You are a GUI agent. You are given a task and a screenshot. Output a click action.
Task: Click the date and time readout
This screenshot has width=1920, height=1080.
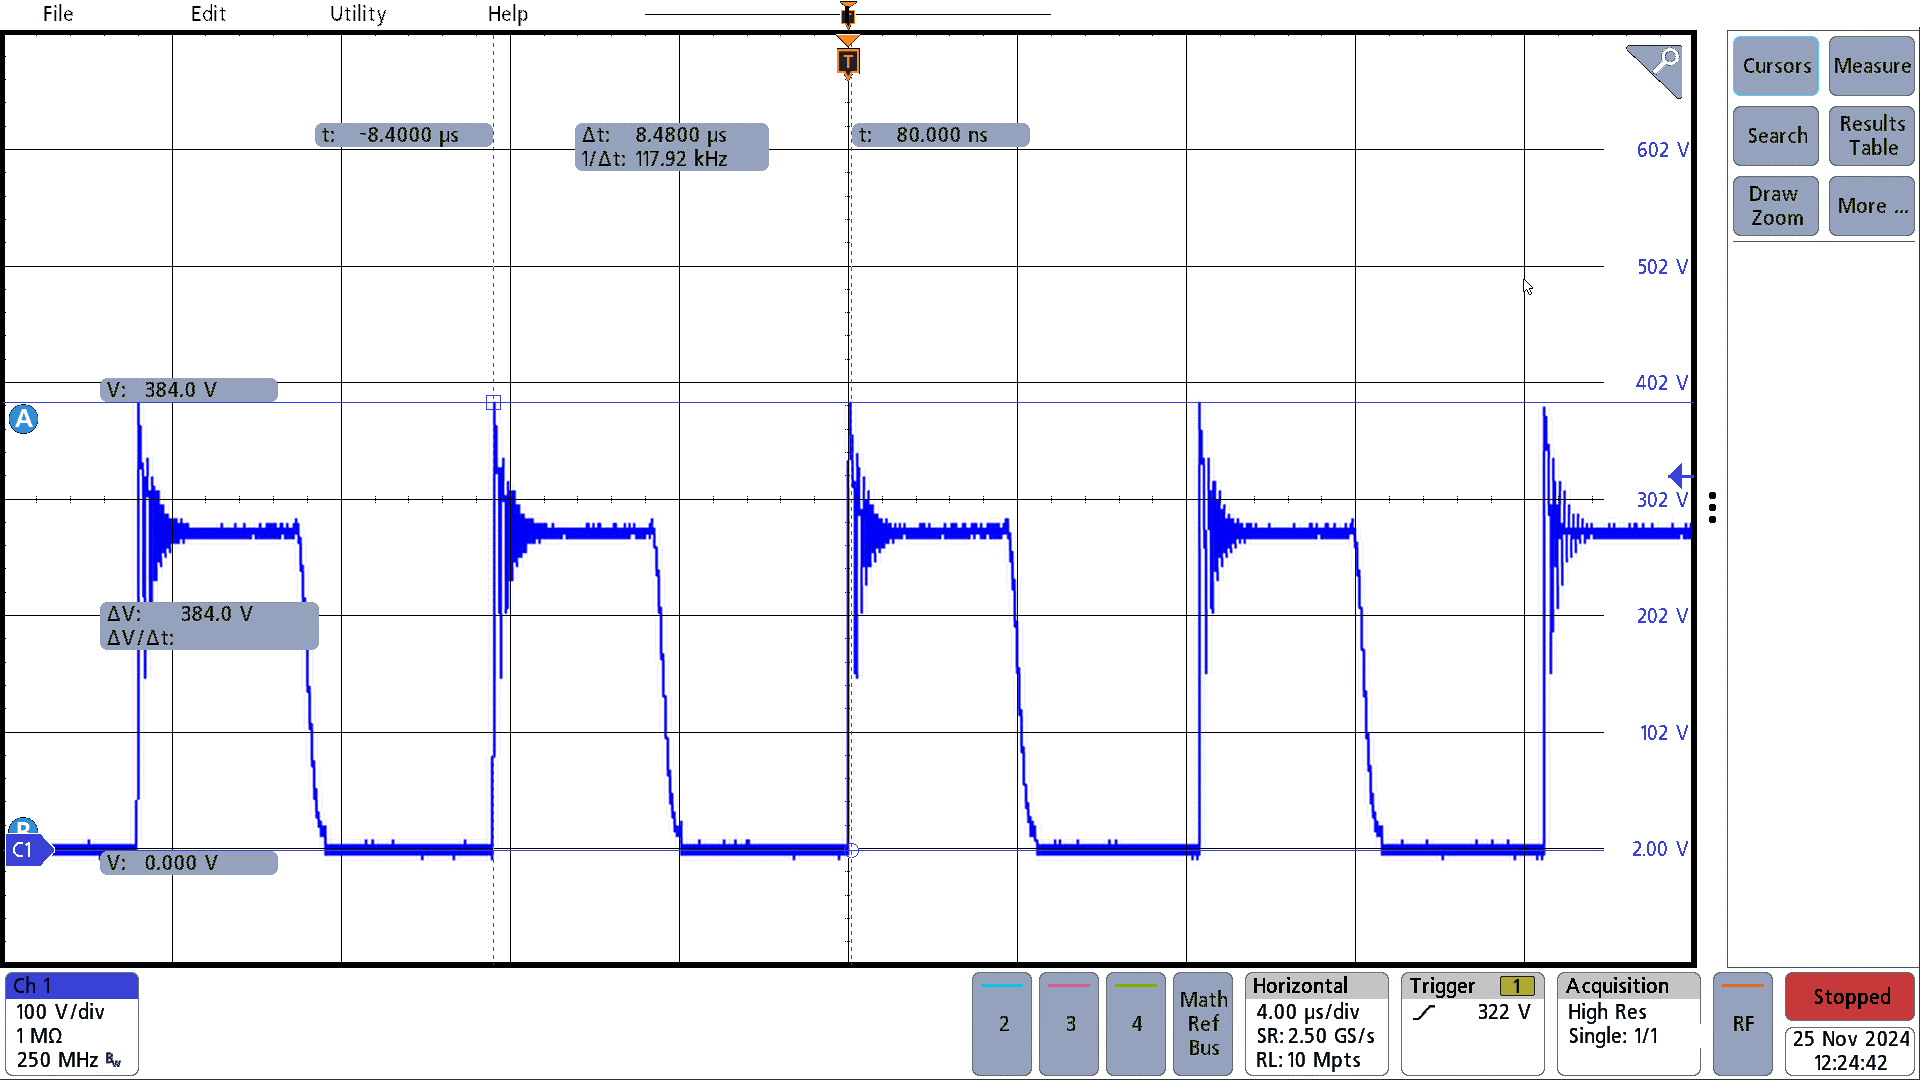point(1851,1051)
